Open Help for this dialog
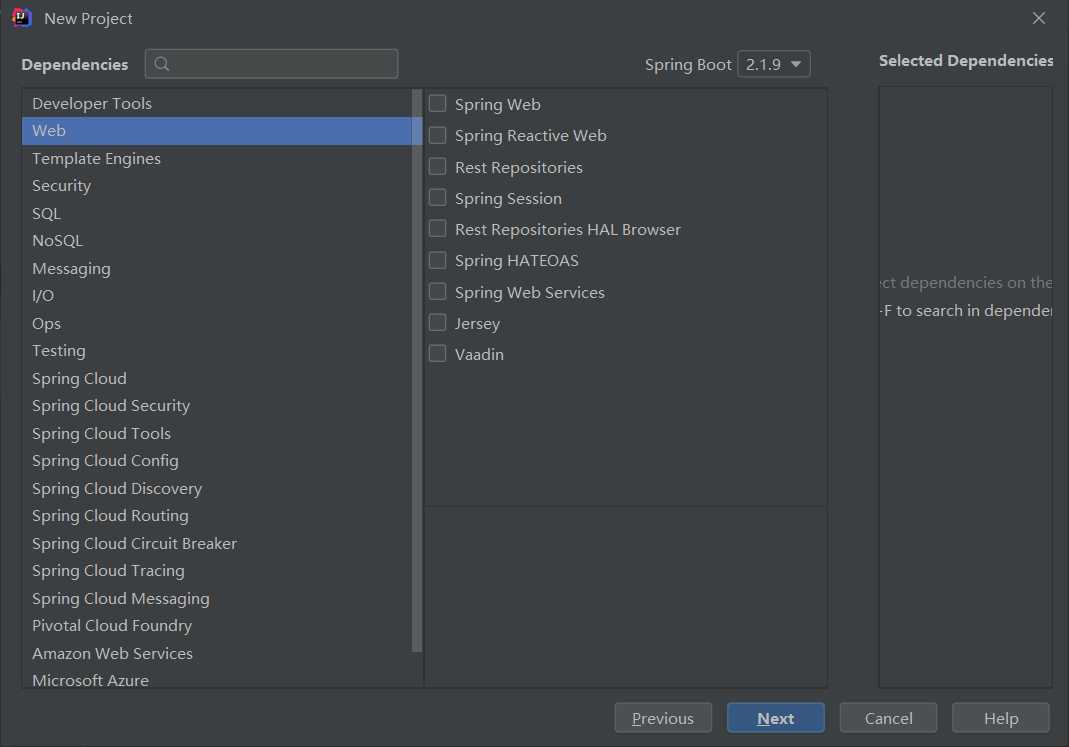The image size is (1069, 747). point(1001,718)
